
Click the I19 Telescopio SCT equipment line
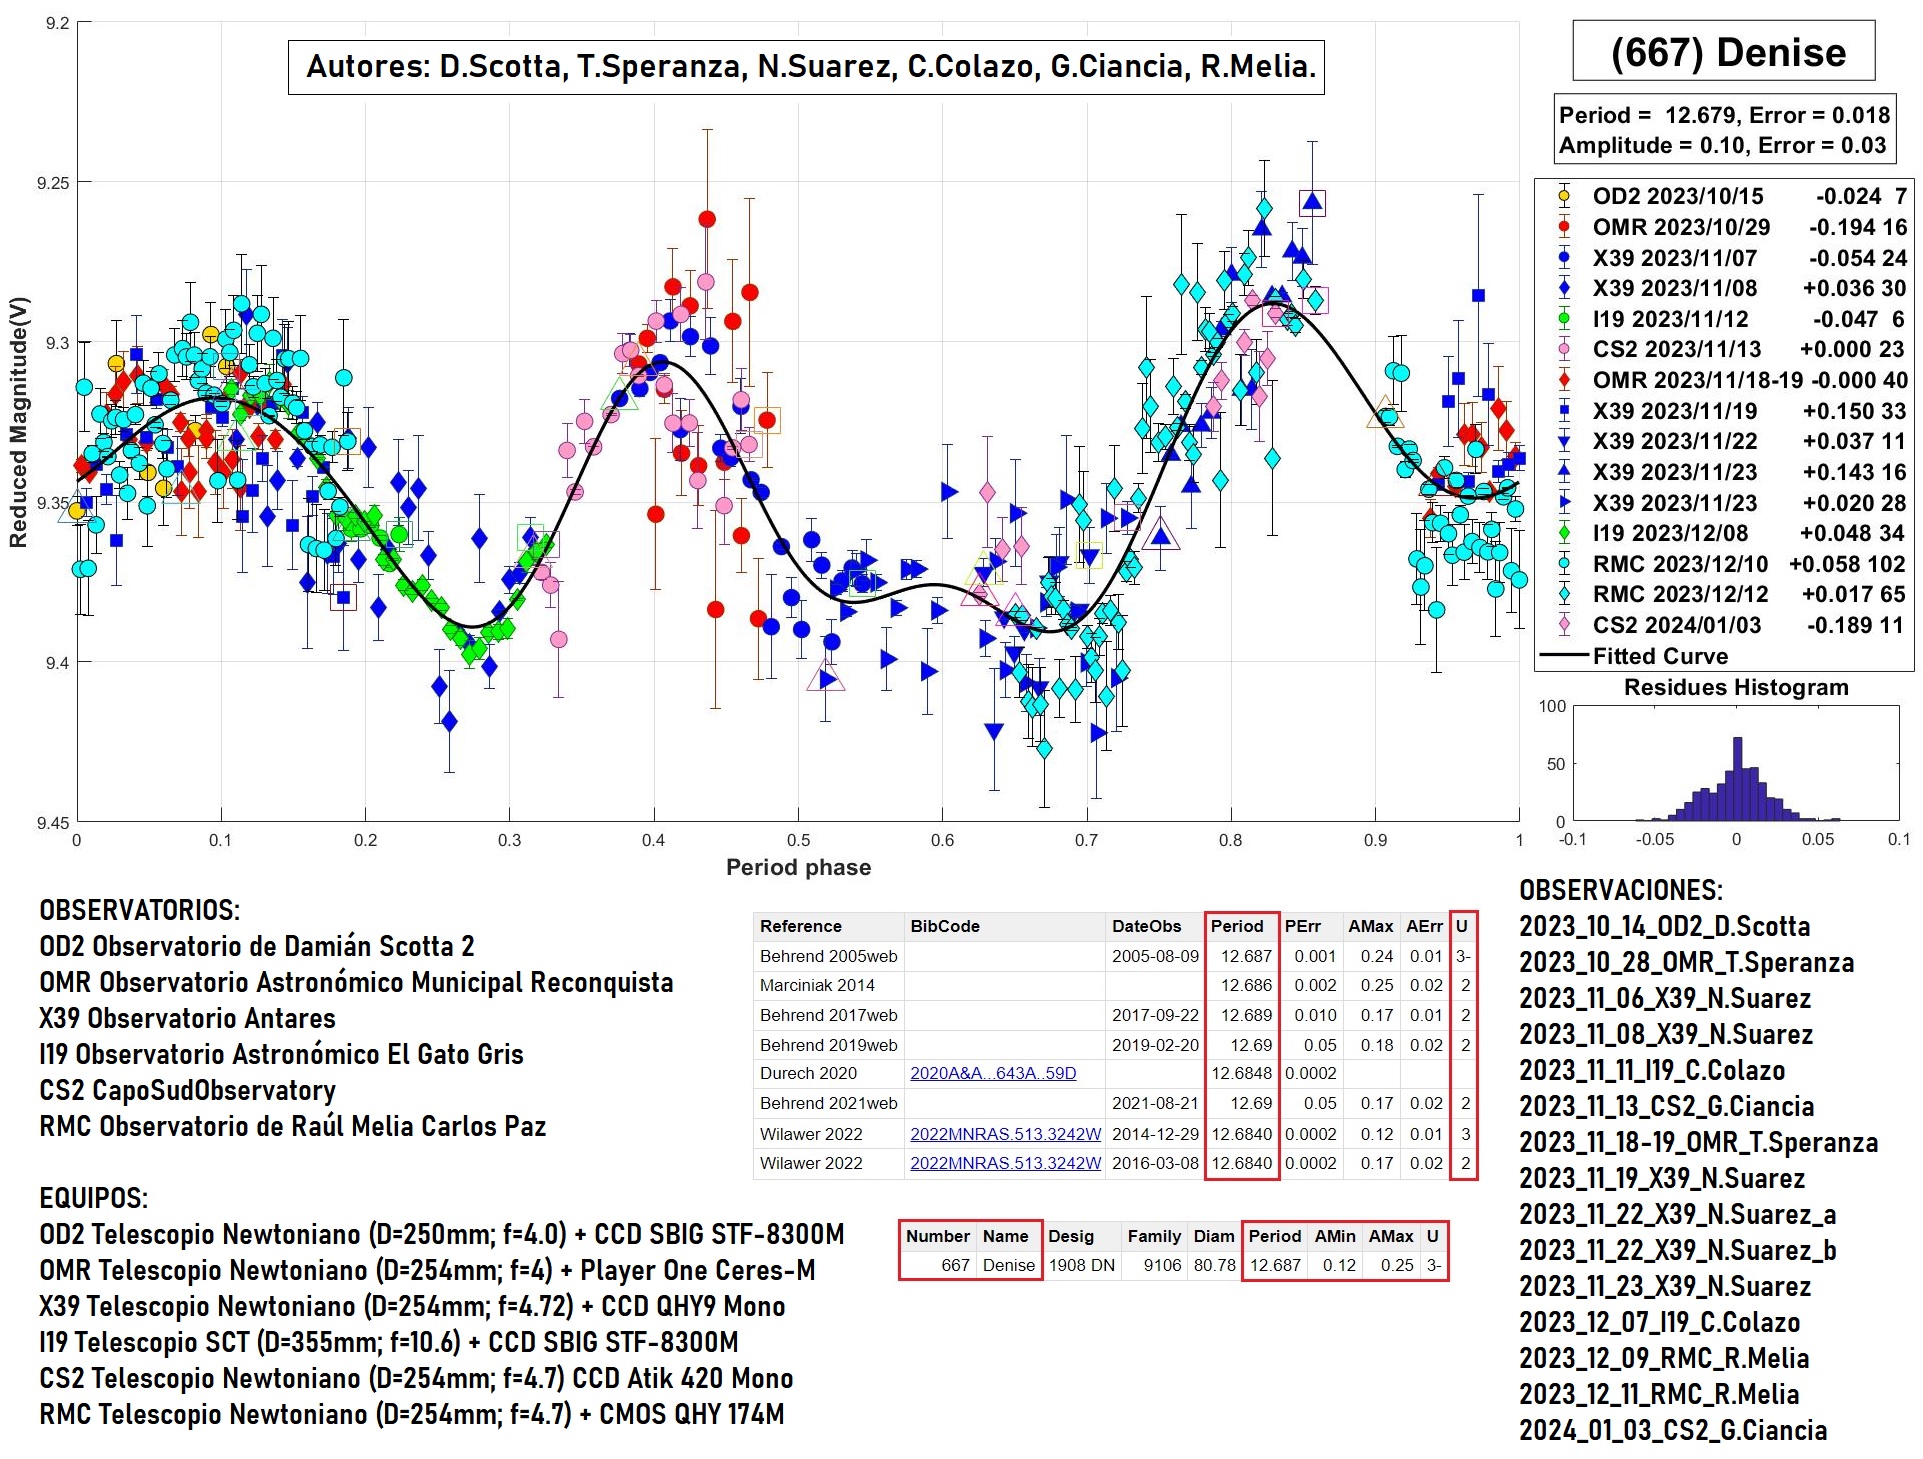tap(389, 1342)
